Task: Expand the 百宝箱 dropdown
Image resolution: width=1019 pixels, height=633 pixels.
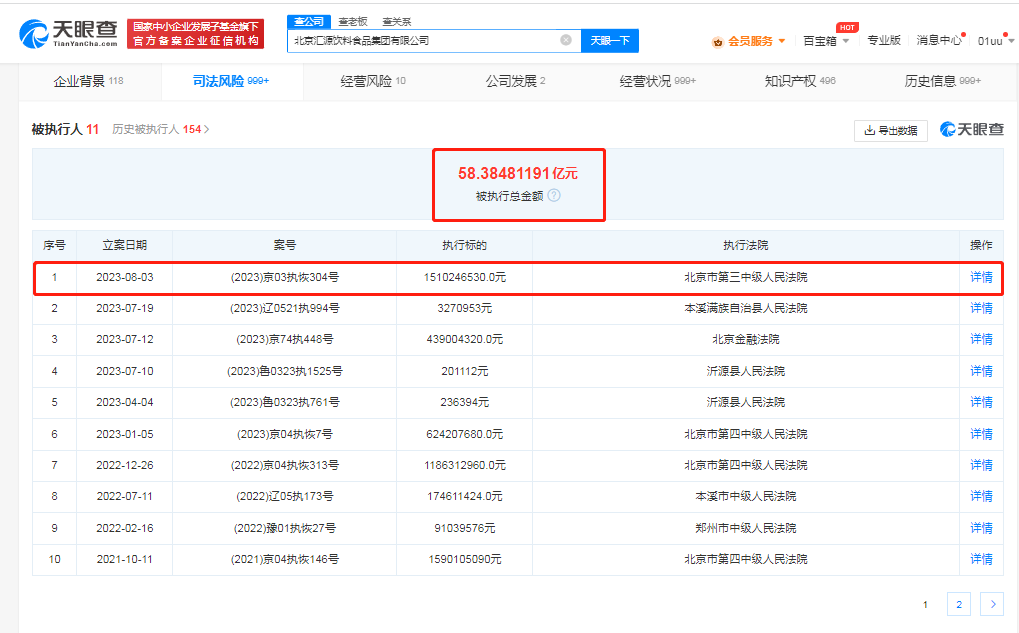Action: (826, 41)
